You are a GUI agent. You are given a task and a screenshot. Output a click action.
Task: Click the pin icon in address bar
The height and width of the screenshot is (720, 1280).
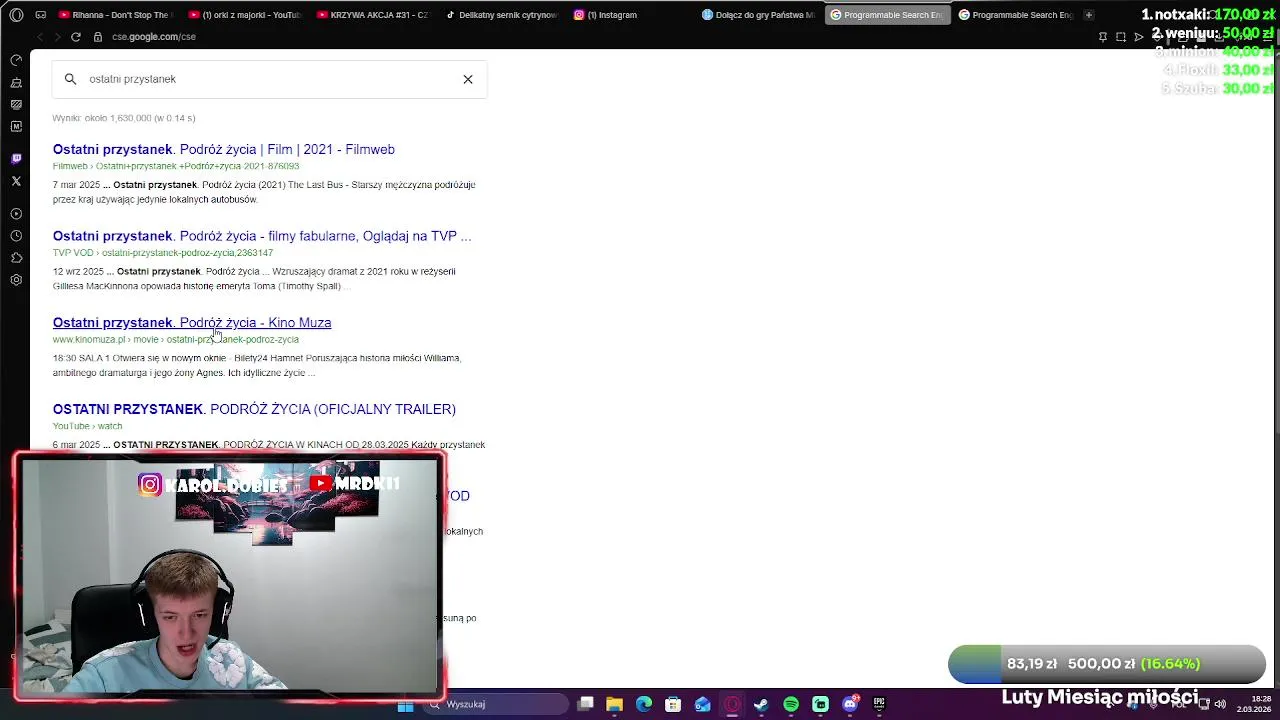click(x=1103, y=37)
